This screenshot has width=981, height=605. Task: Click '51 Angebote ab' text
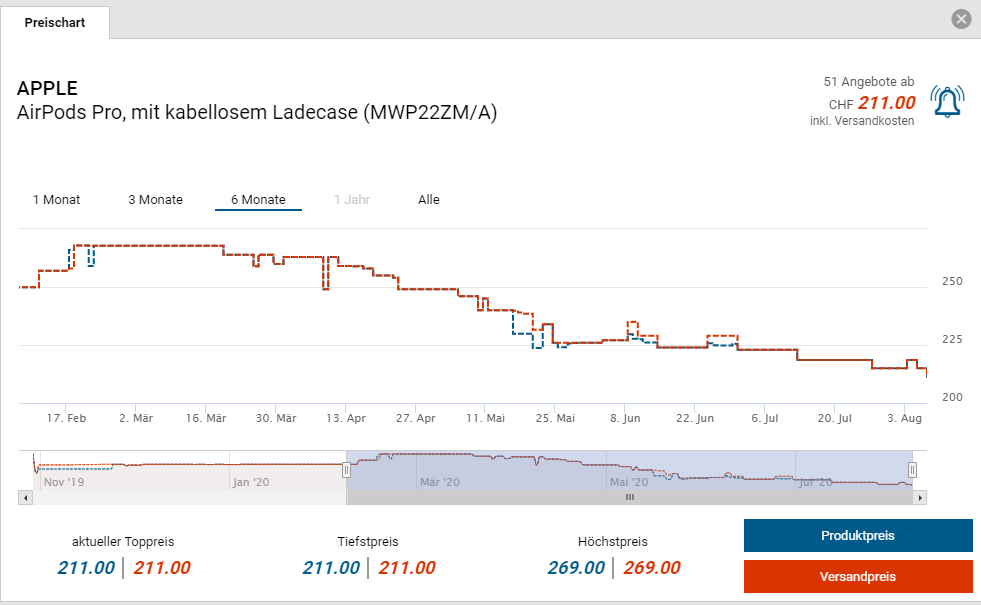pyautogui.click(x=868, y=81)
